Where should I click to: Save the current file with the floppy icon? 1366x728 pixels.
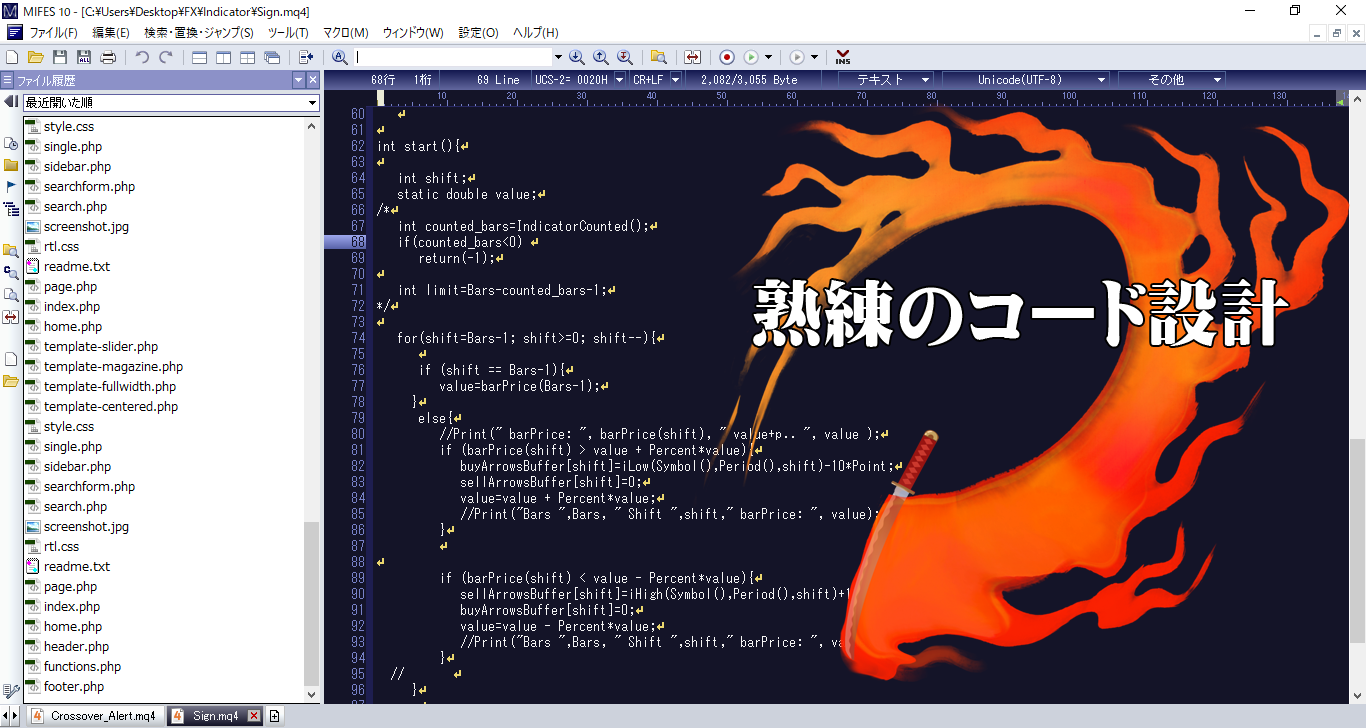60,58
